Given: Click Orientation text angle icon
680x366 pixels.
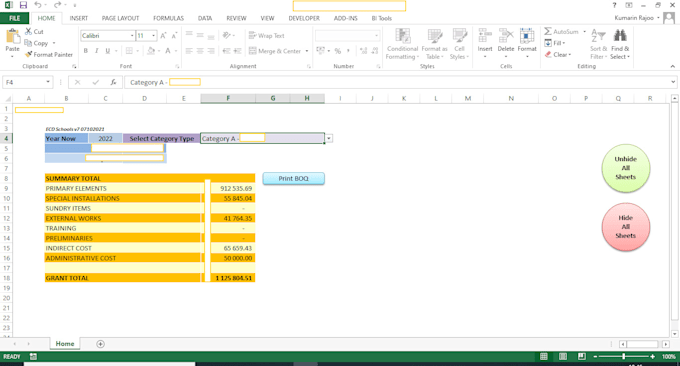Looking at the screenshot, I should click(226, 36).
